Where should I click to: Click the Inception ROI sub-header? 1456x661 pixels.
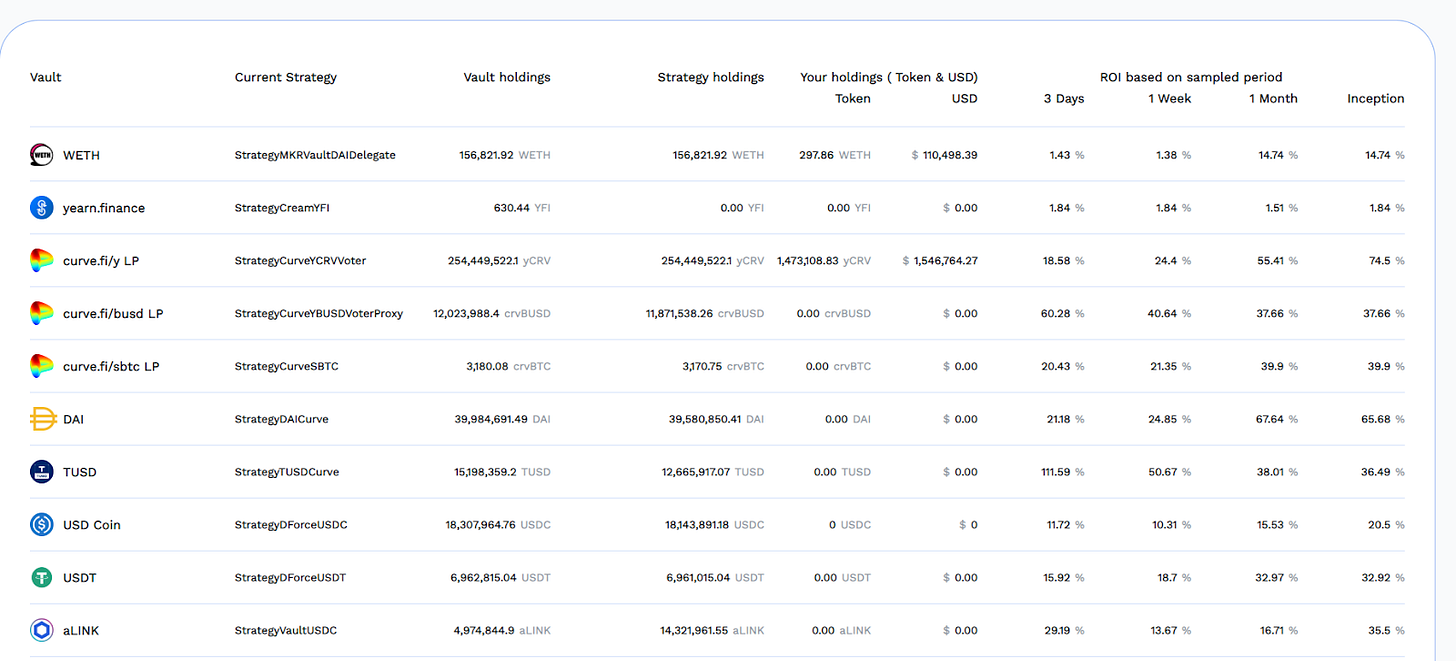(1376, 98)
